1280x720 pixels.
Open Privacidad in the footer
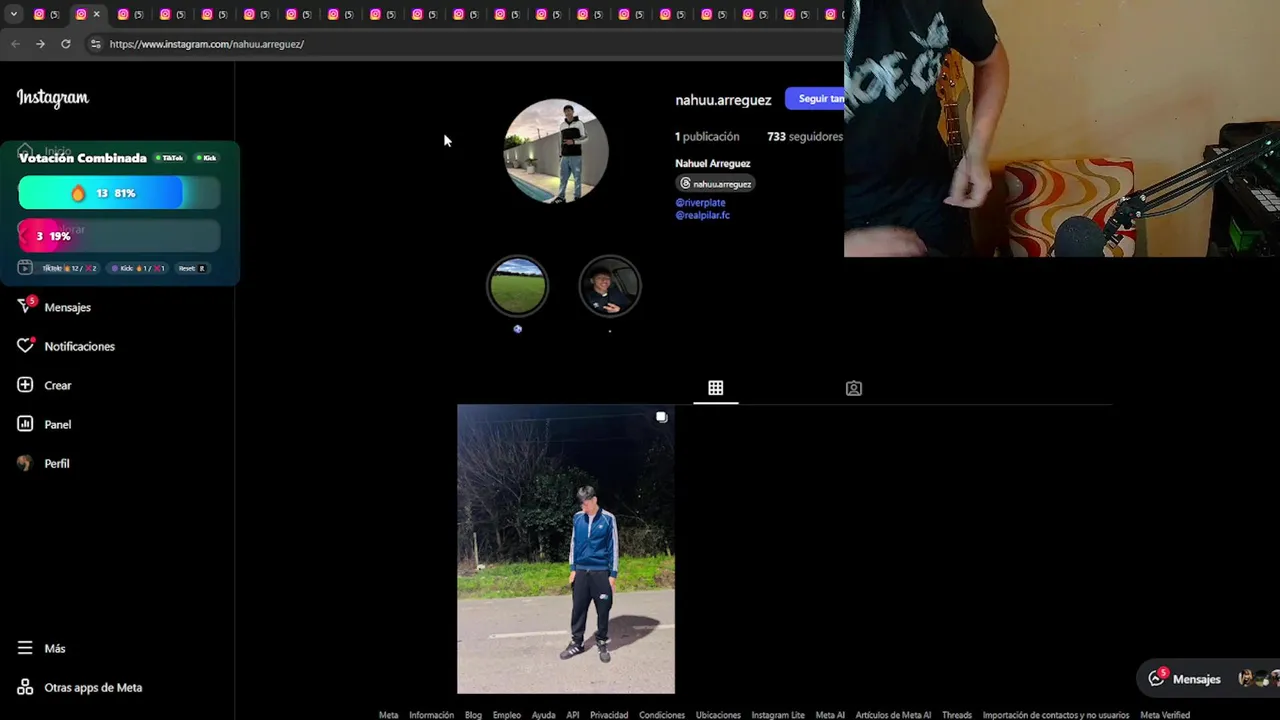tap(609, 715)
